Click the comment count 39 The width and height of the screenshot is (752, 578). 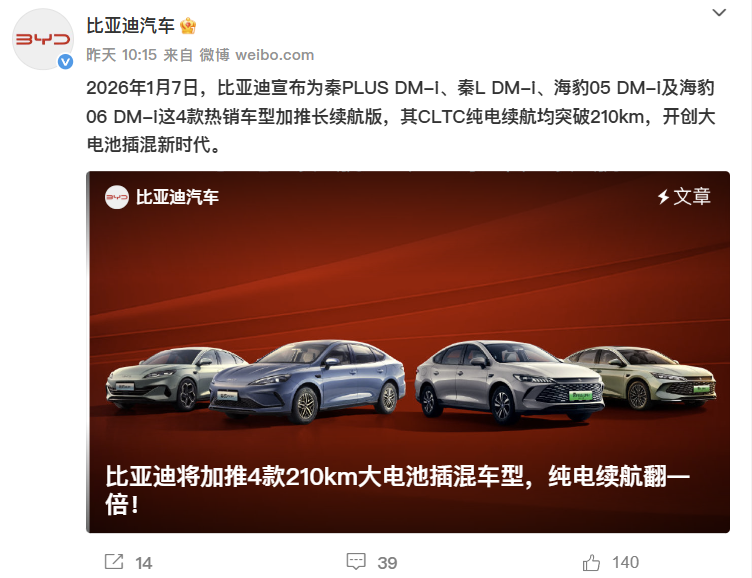tap(387, 563)
